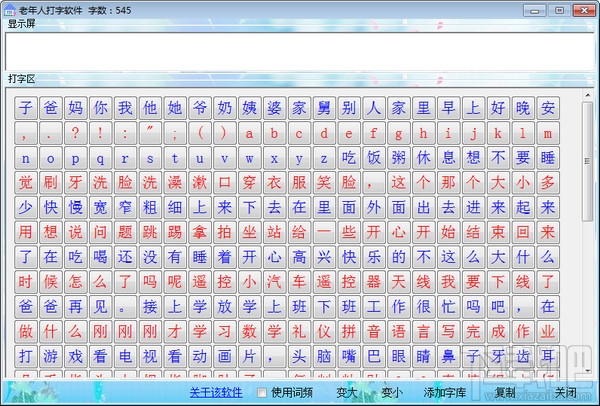Click the red 回 character key
600x406 pixels.
click(x=523, y=232)
